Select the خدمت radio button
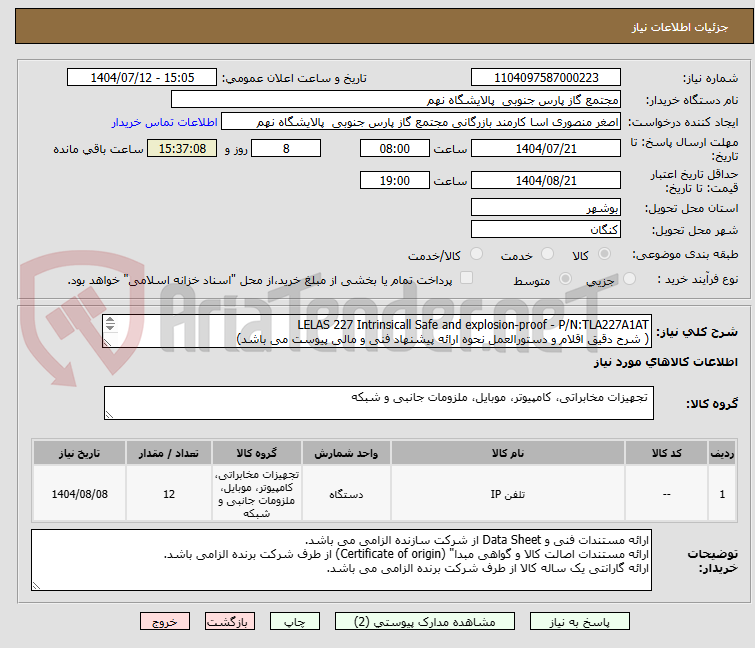Image resolution: width=755 pixels, height=648 pixels. [x=547, y=254]
